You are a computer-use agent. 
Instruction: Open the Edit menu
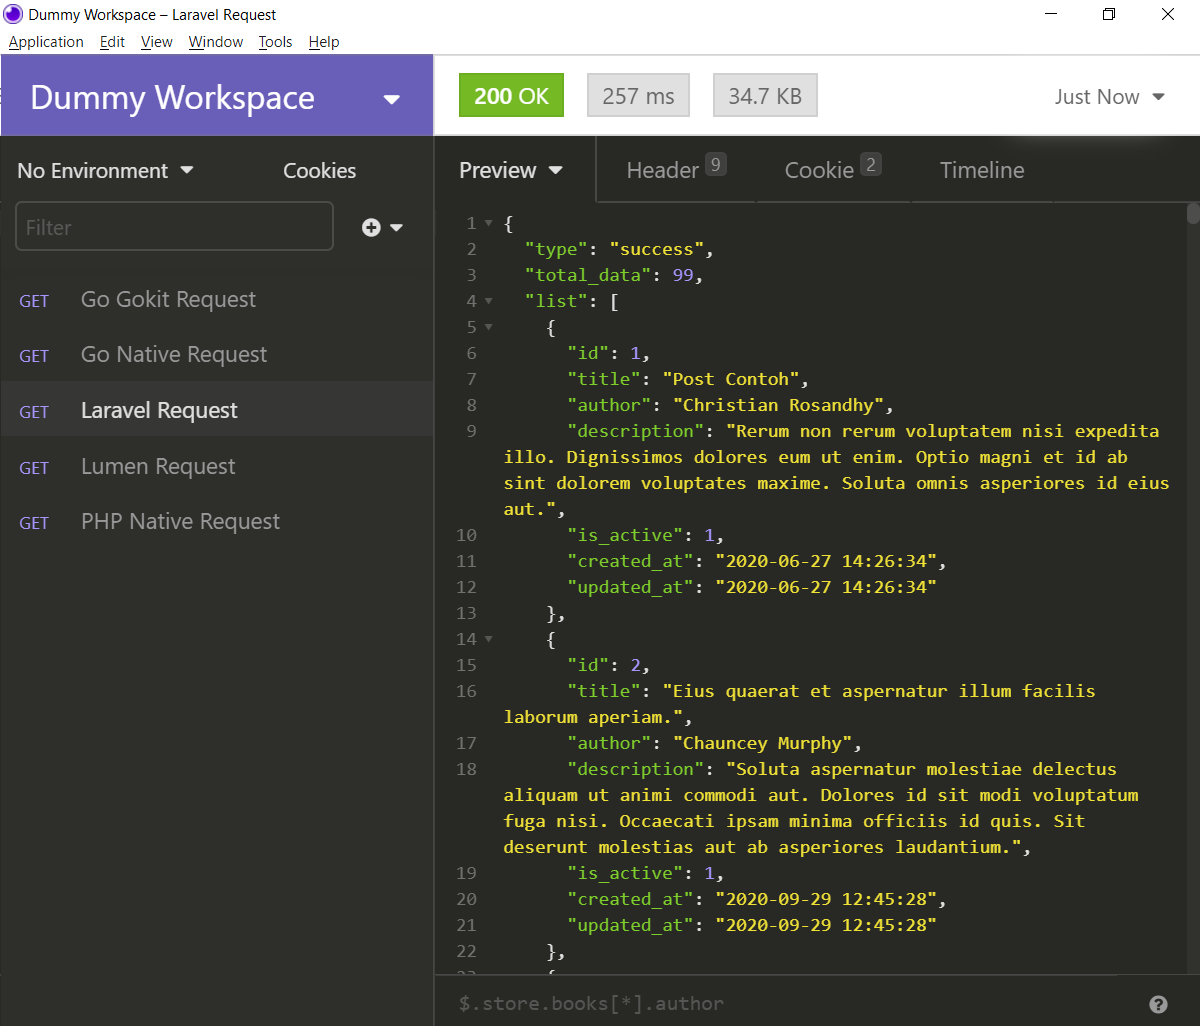point(112,42)
